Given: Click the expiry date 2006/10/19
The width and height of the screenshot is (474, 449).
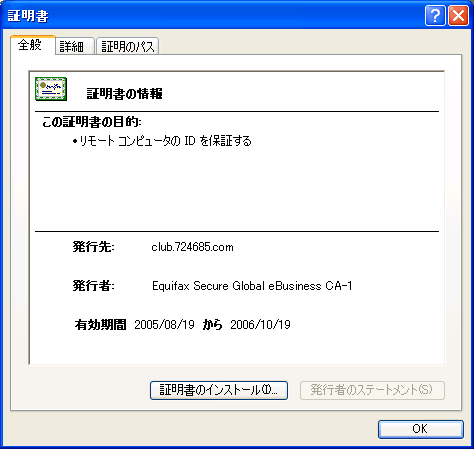Looking at the screenshot, I should tap(260, 324).
